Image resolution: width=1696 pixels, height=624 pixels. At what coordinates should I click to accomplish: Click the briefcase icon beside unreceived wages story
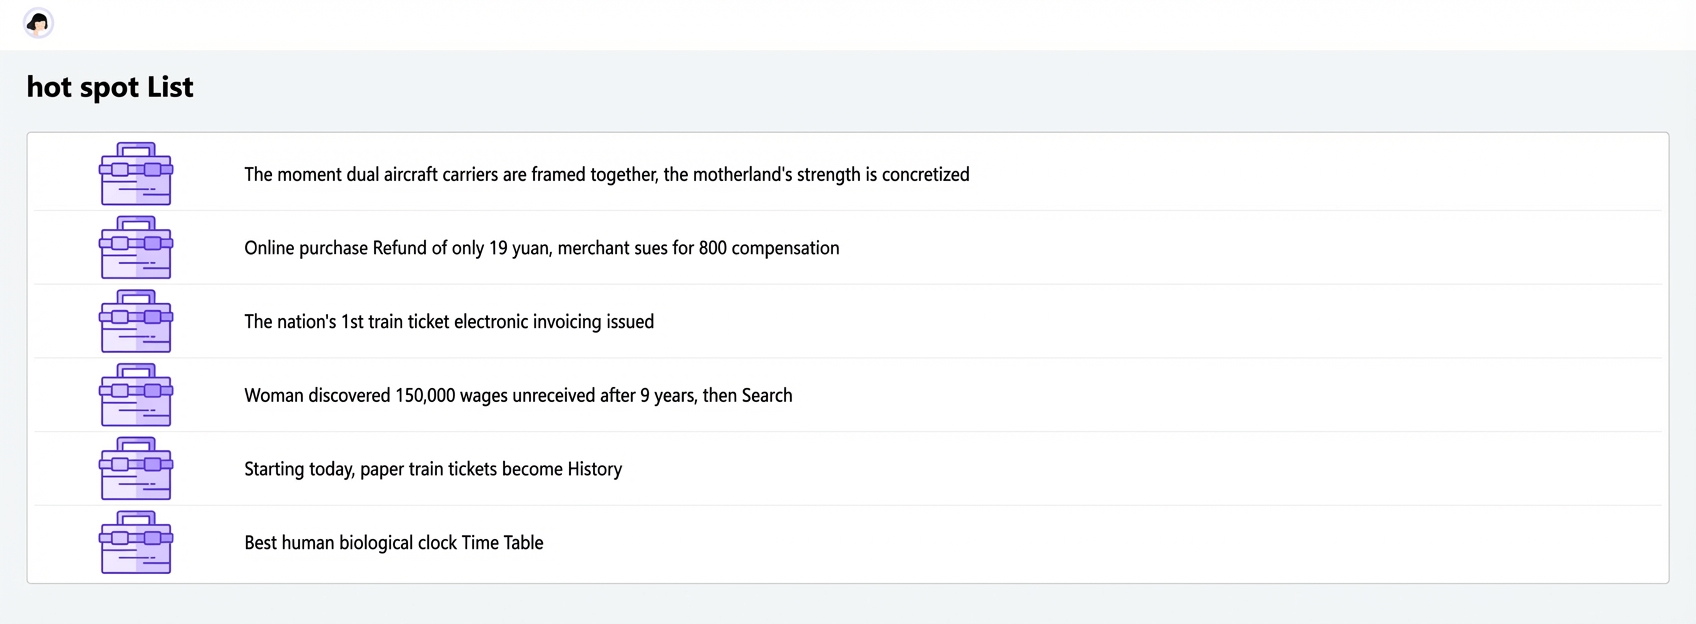[136, 395]
